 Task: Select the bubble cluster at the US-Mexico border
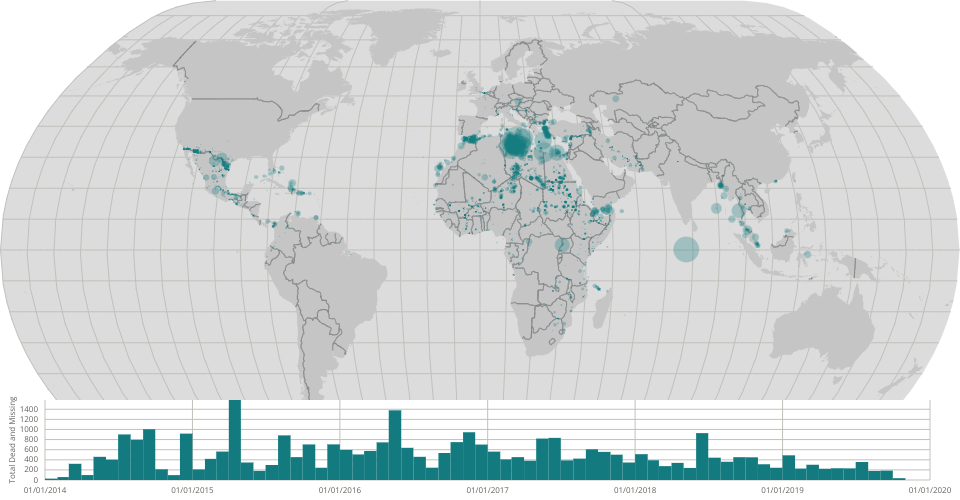[x=220, y=160]
